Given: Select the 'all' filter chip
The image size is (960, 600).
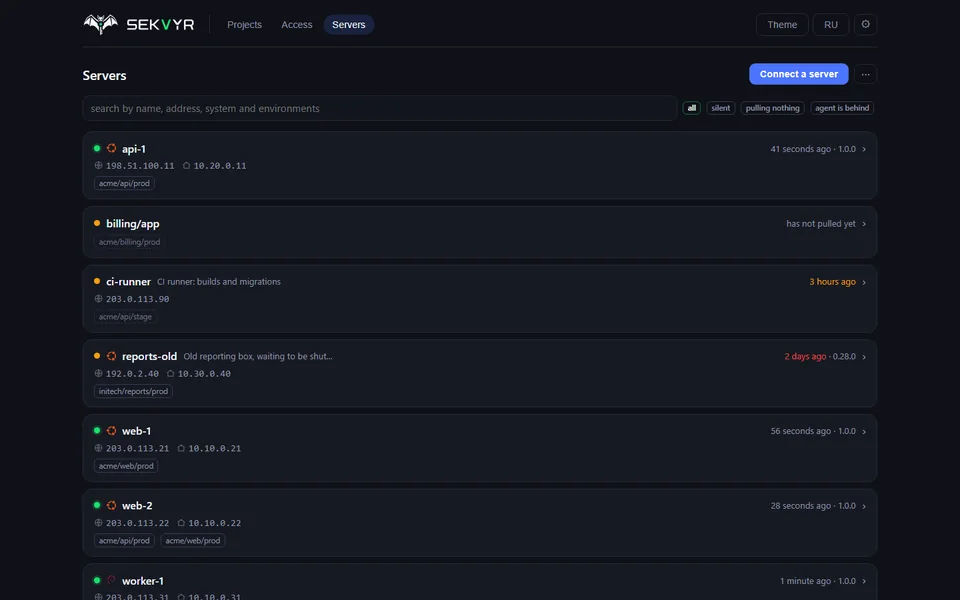Looking at the screenshot, I should point(691,108).
